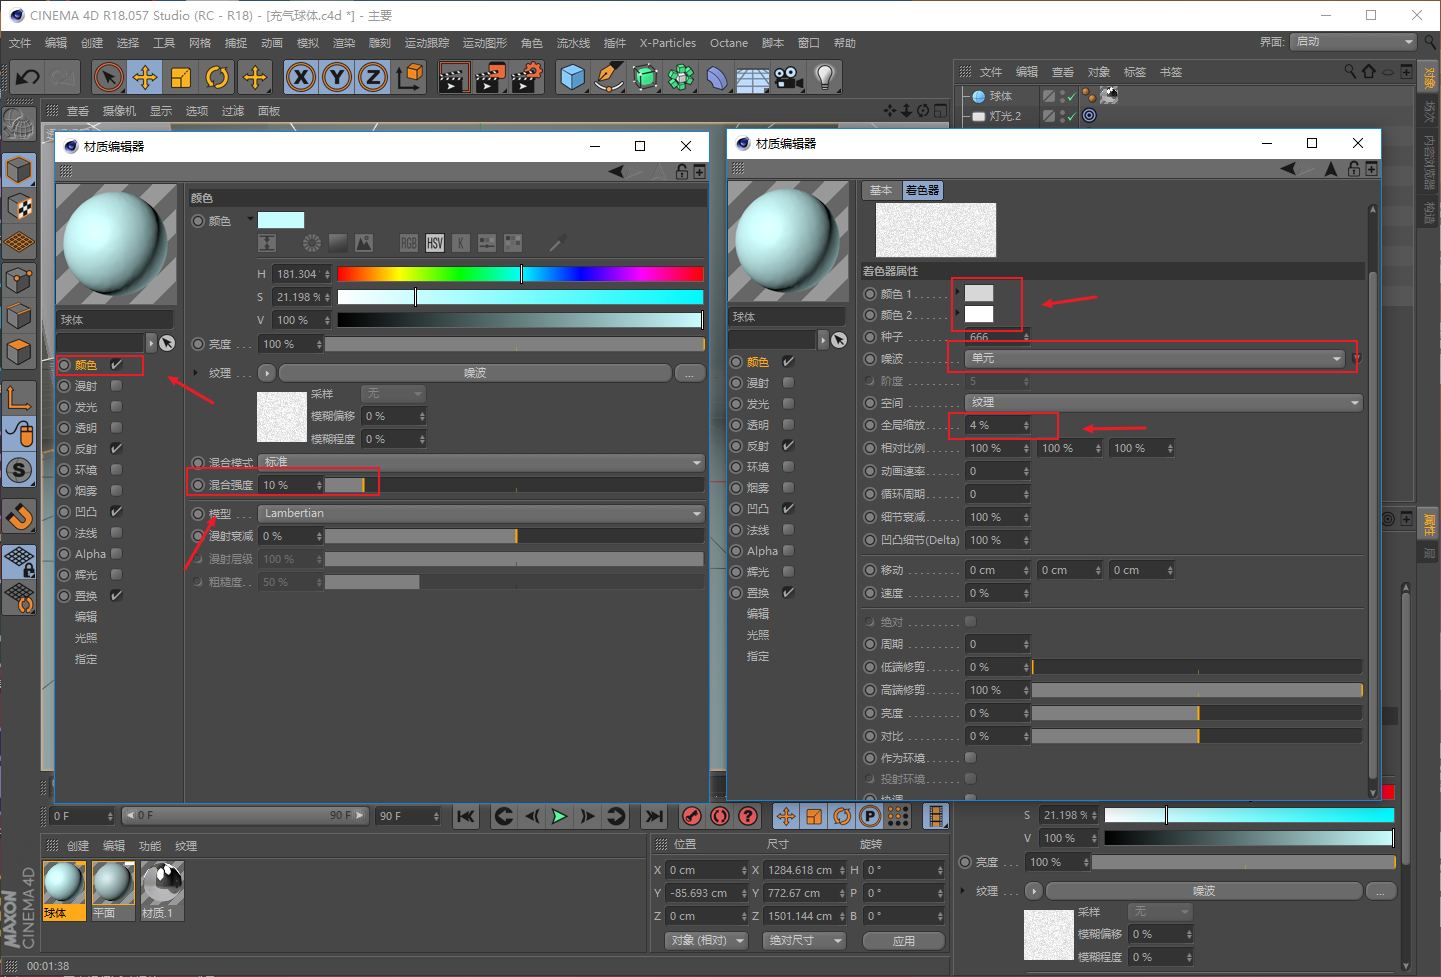Uncheck 凹凸 channel in right material editor
Viewport: 1441px width, 977px height.
[788, 509]
